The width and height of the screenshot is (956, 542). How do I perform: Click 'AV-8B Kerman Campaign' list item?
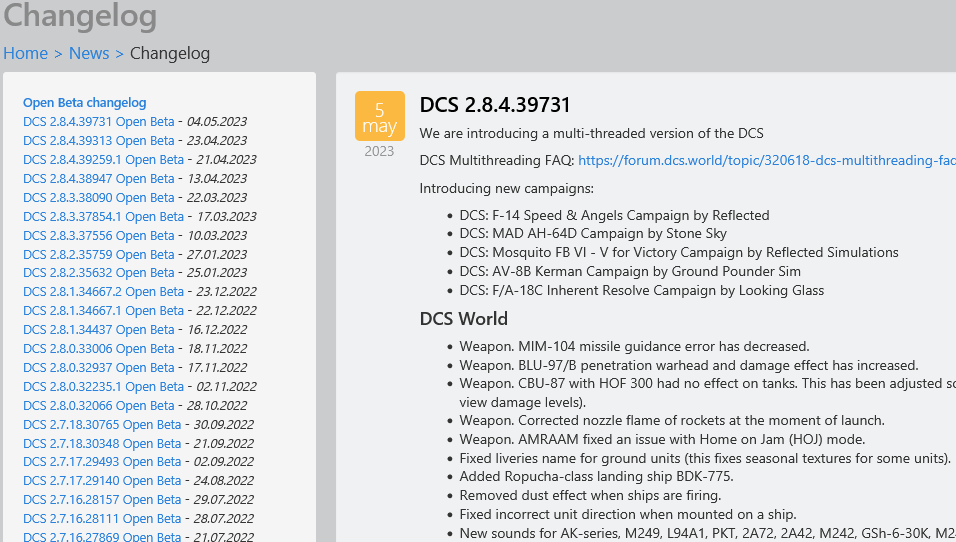click(630, 271)
